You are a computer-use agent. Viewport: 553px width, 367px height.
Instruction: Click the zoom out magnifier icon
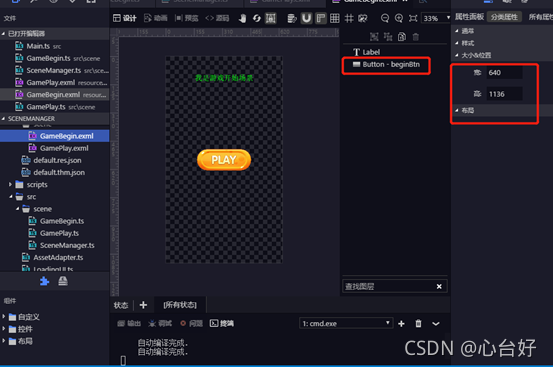pyautogui.click(x=385, y=18)
